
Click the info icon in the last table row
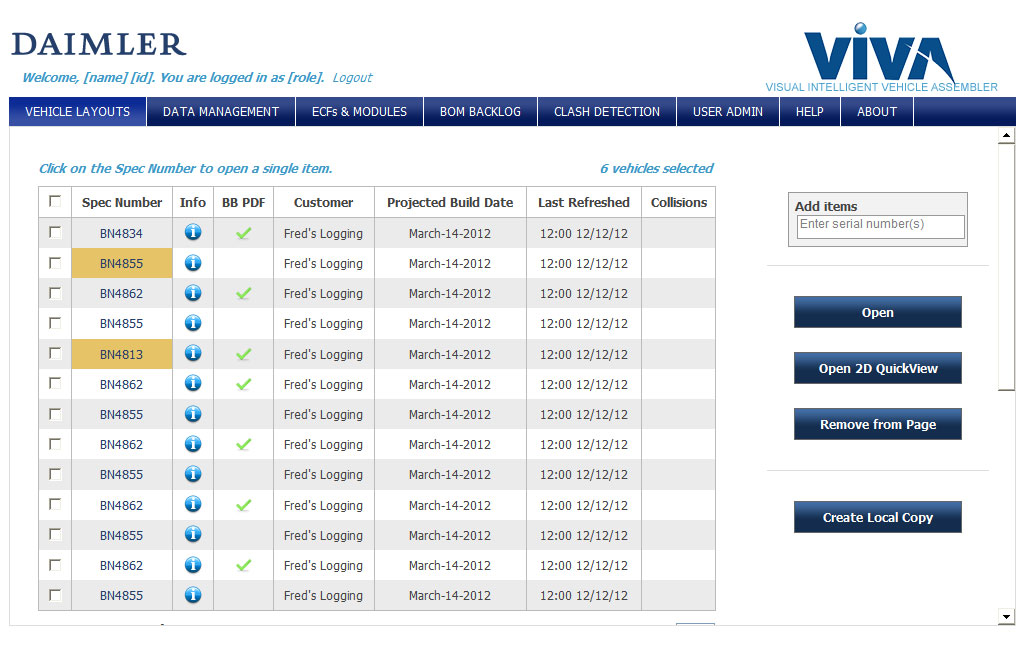pos(193,595)
